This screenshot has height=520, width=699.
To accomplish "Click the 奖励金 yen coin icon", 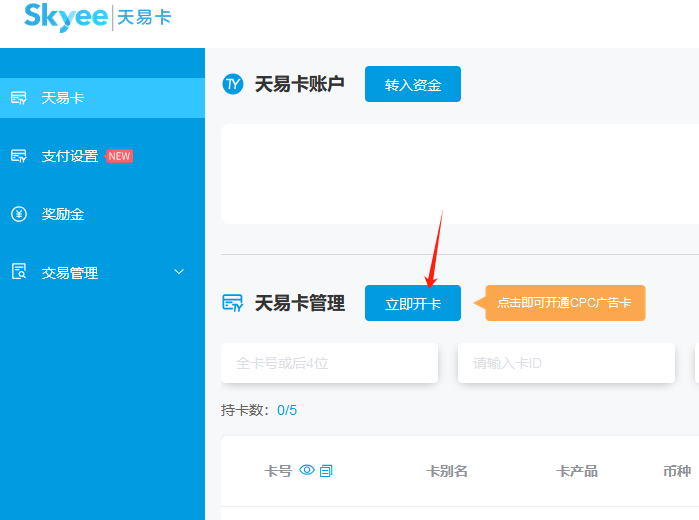I will coord(19,214).
